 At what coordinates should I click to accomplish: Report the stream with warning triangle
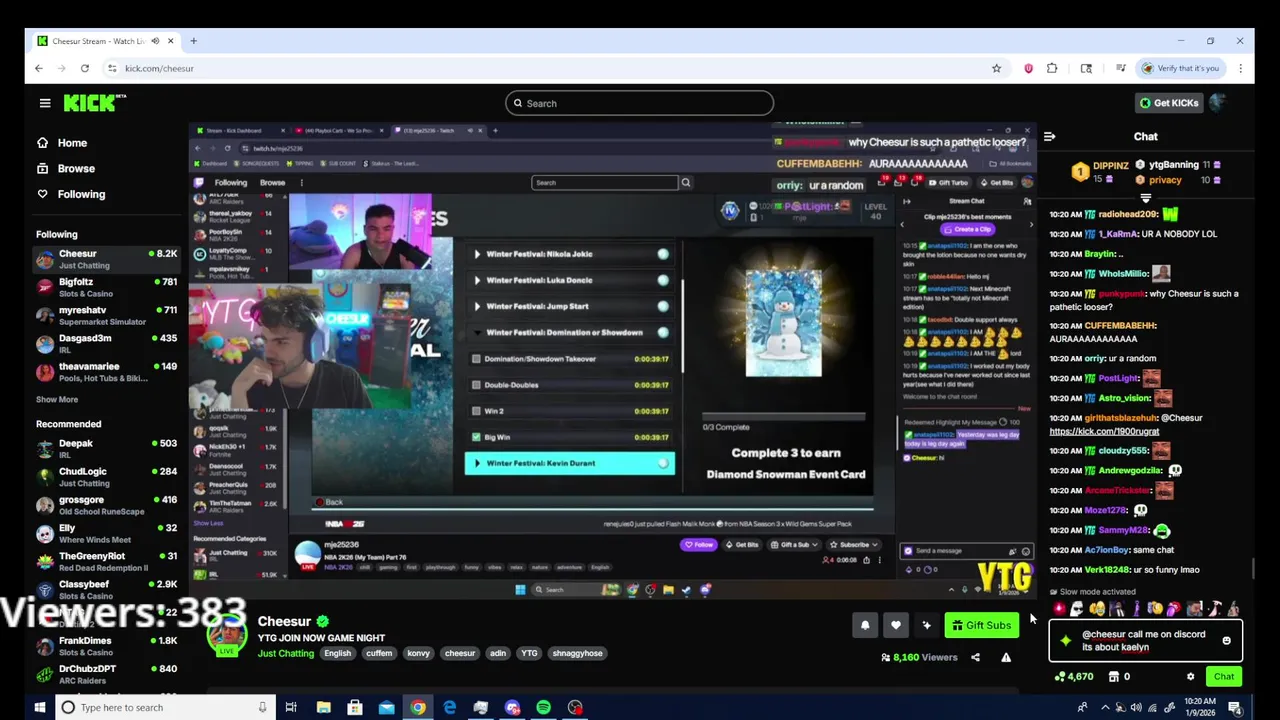1006,657
